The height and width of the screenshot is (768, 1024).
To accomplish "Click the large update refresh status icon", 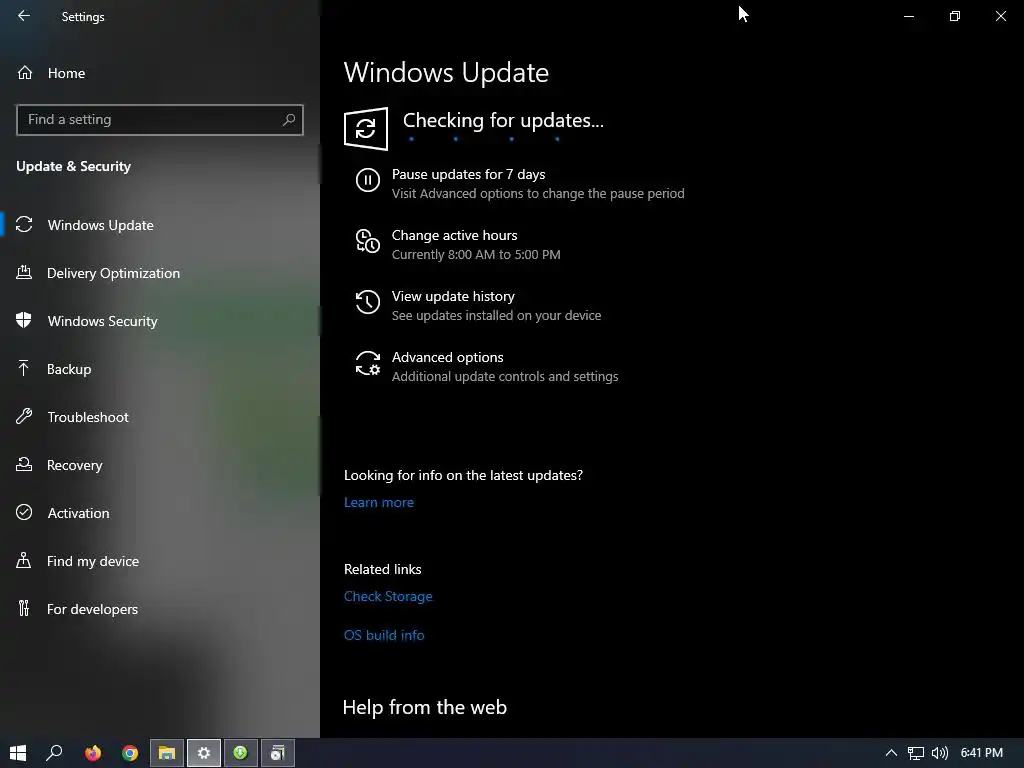I will [x=366, y=129].
